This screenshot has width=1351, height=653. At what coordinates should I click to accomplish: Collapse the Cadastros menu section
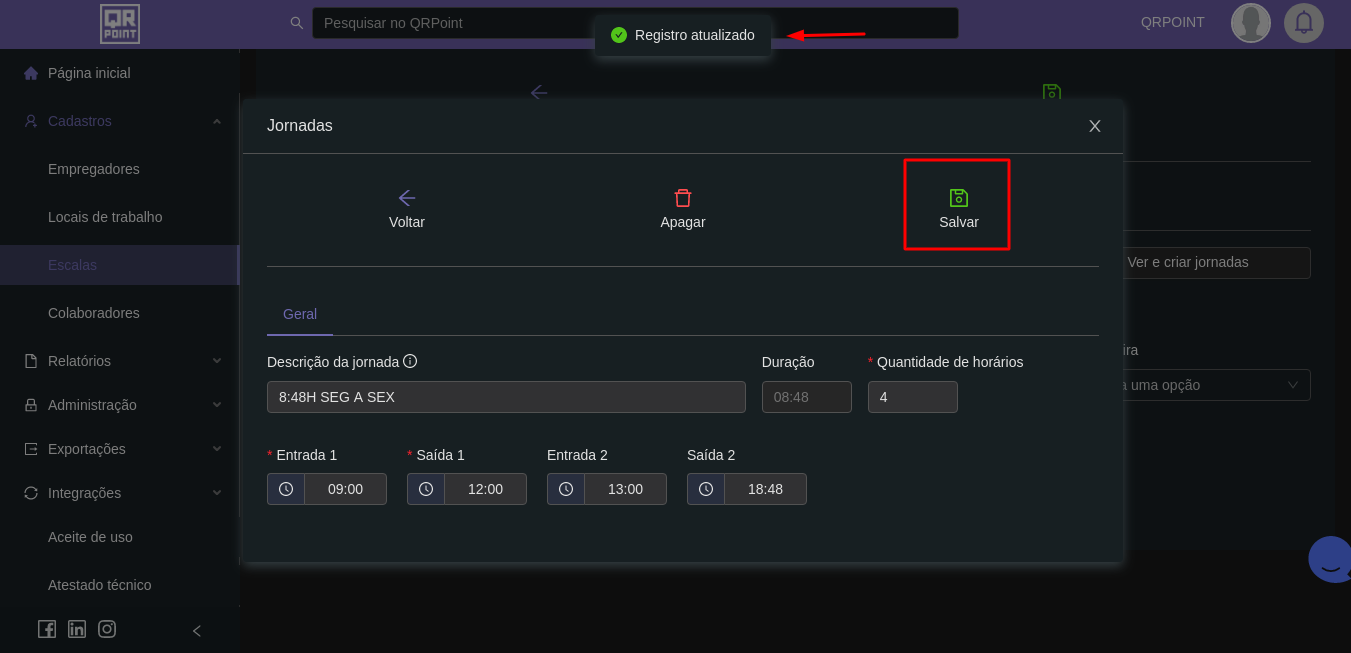coord(217,121)
